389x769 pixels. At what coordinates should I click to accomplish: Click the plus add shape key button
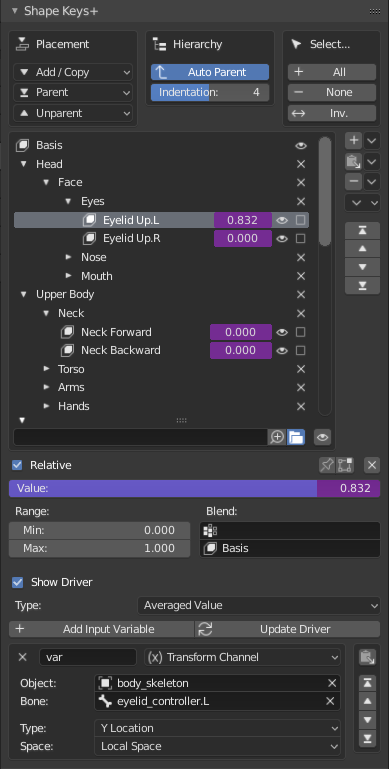[353, 140]
